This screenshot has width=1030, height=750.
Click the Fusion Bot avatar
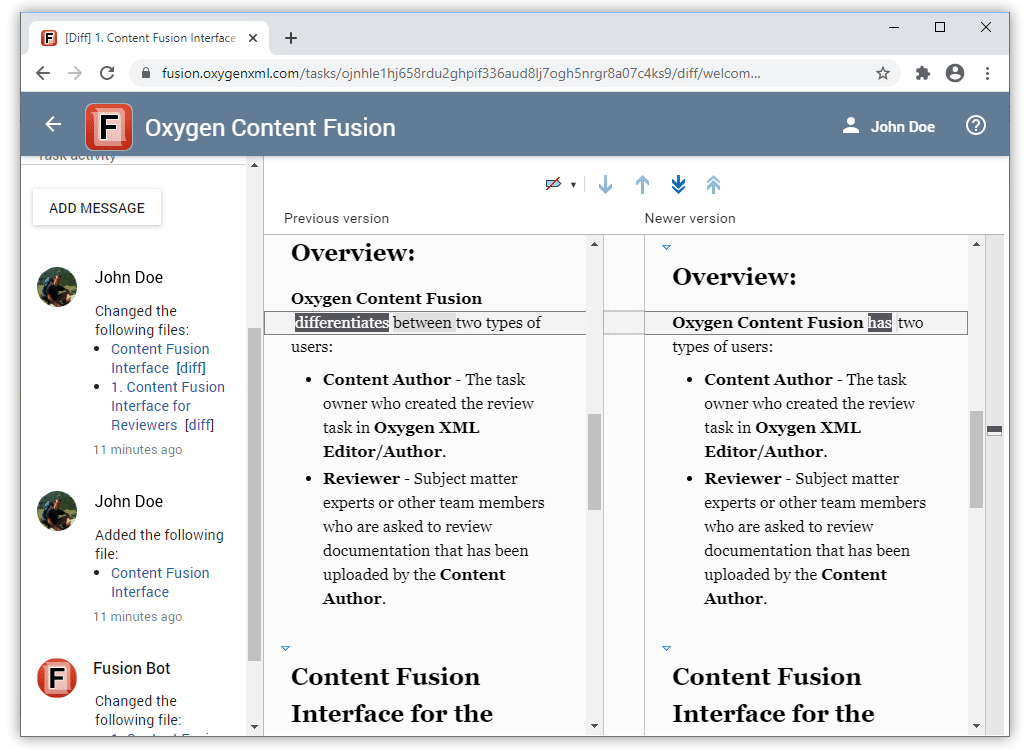tap(57, 678)
